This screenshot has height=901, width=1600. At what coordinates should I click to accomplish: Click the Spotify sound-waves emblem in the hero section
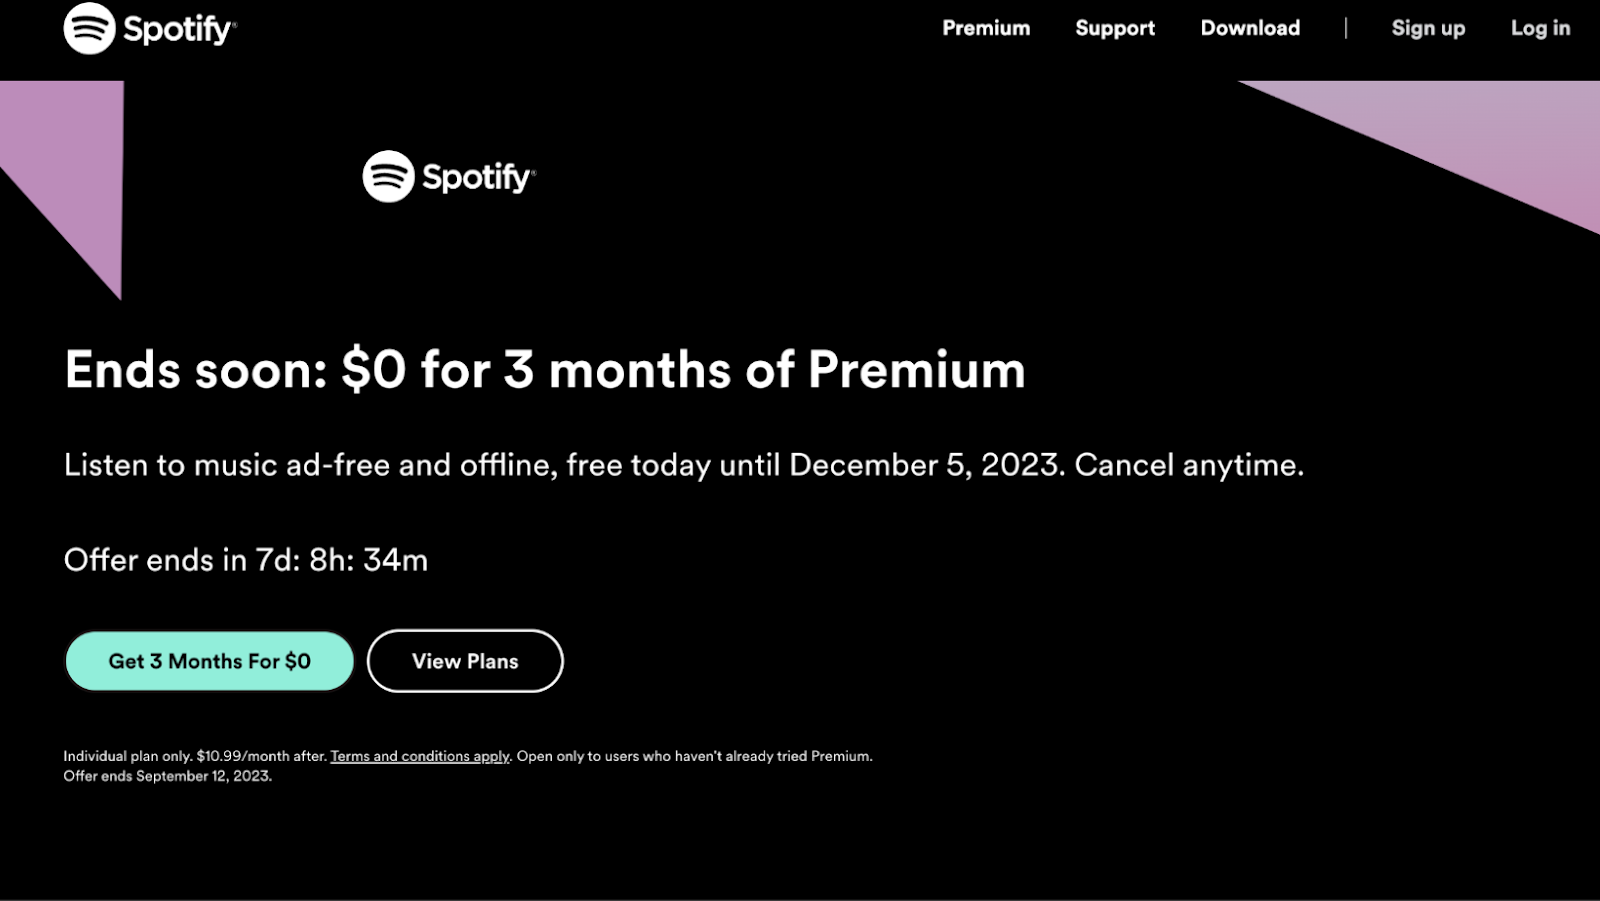389,176
